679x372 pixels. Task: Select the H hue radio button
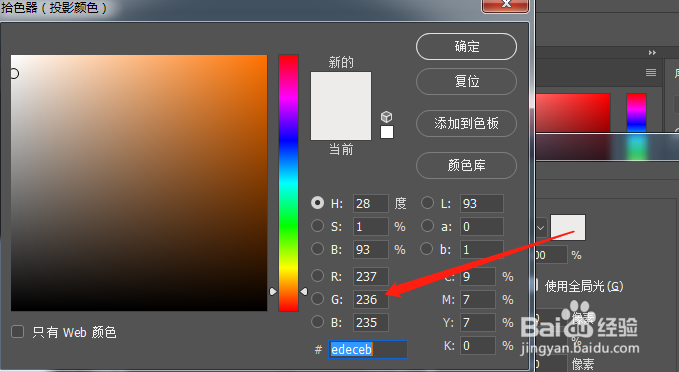click(x=317, y=203)
